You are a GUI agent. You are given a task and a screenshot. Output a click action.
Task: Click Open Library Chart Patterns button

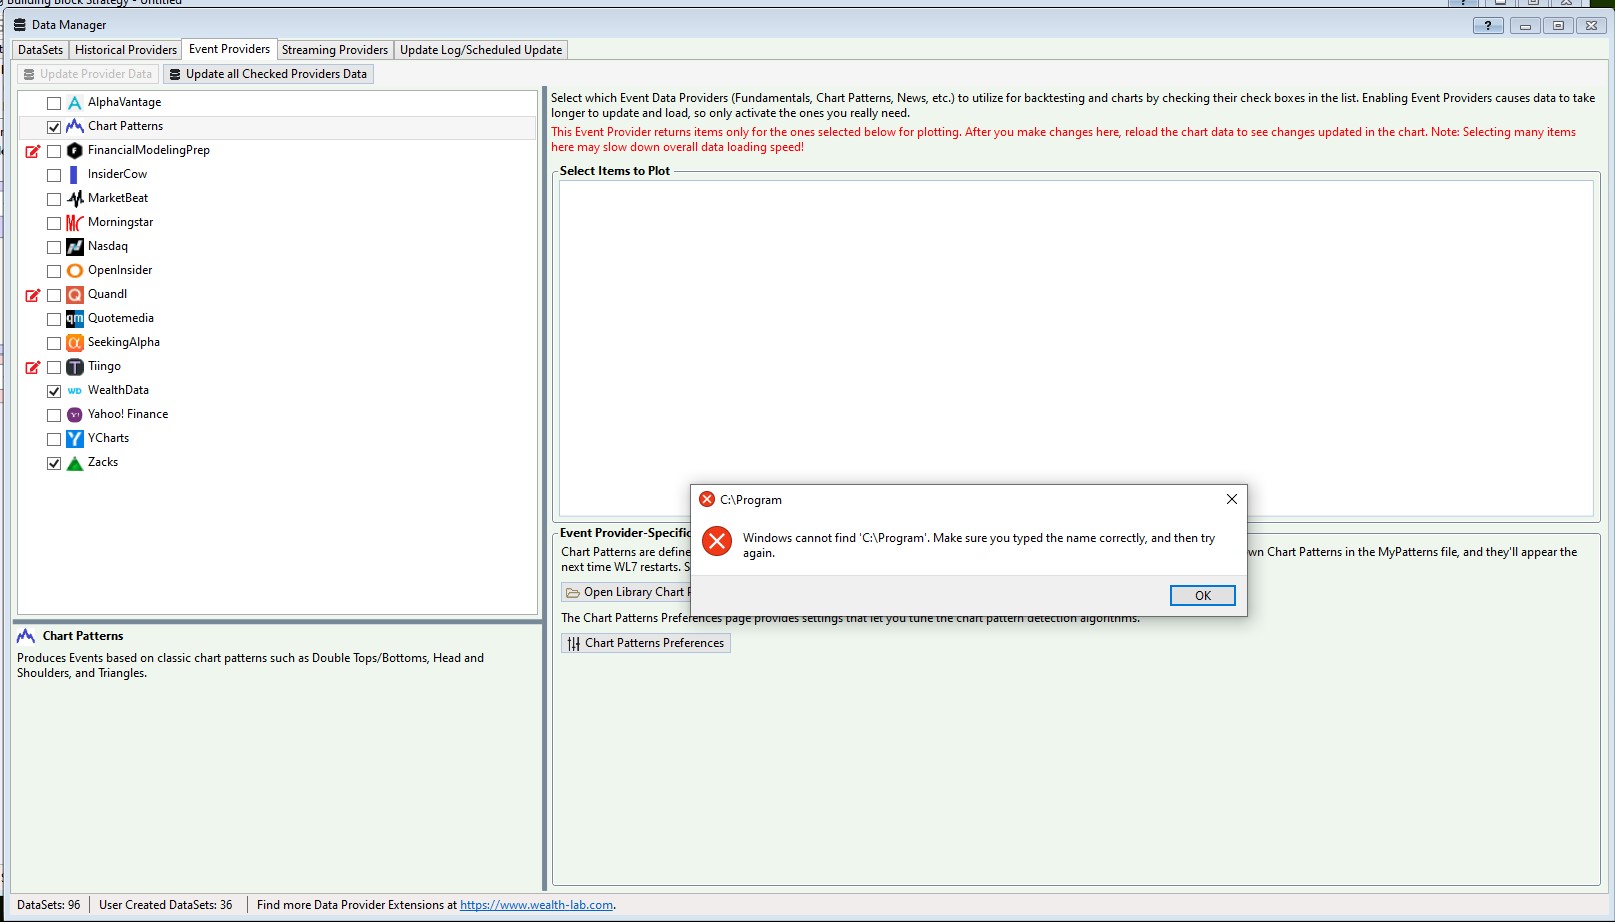(x=627, y=592)
